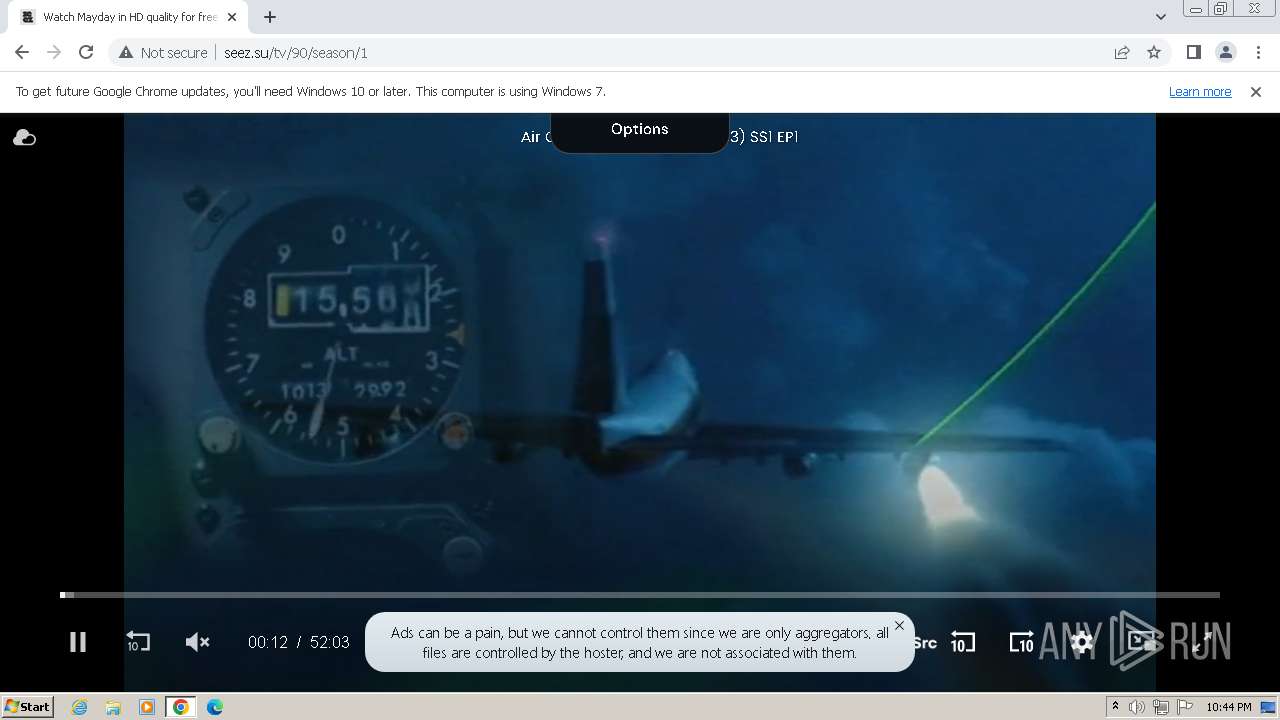Open Chrome three-dot menu
The image size is (1280, 720).
[1258, 52]
